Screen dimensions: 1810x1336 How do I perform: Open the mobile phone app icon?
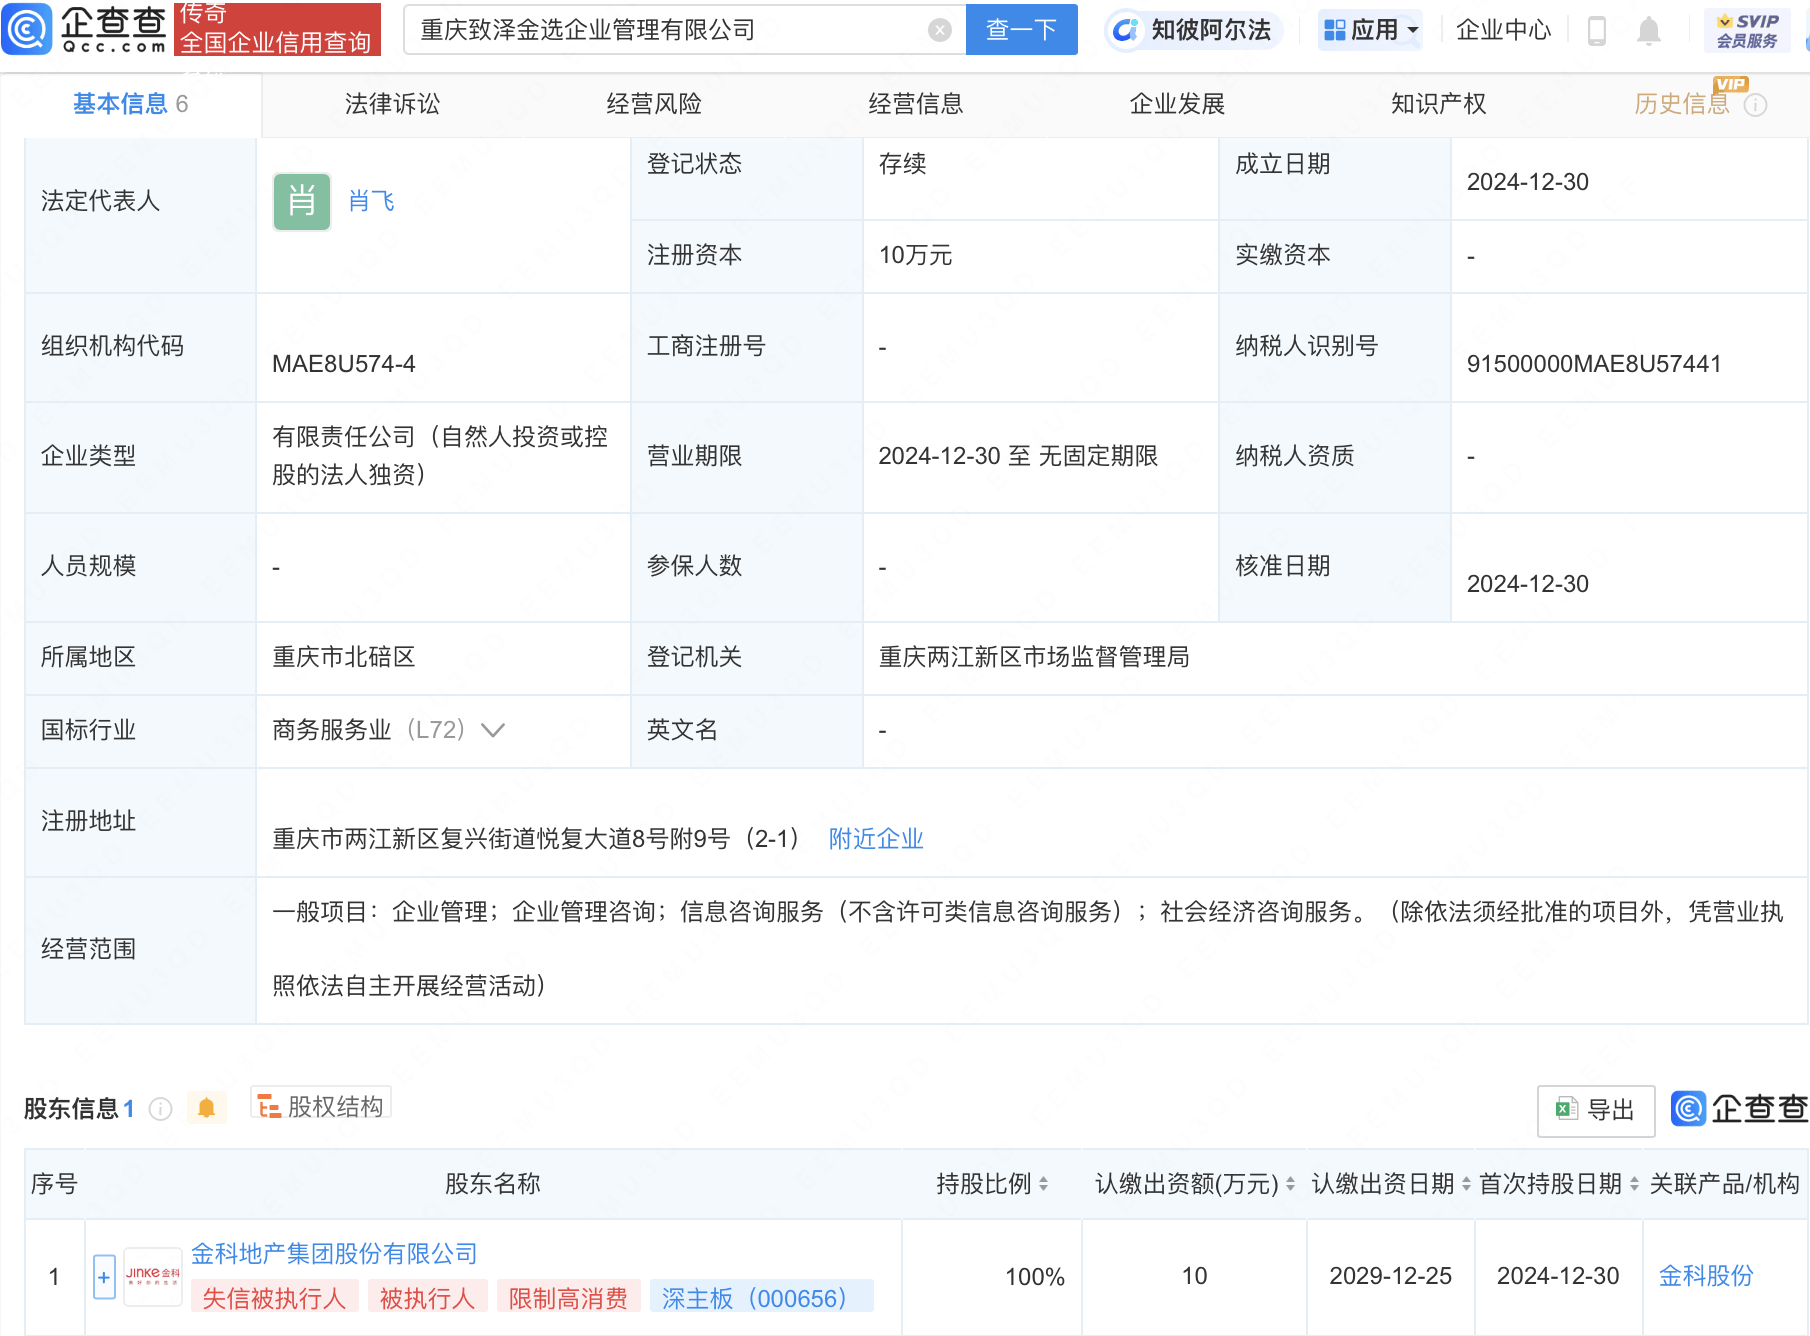[1597, 31]
